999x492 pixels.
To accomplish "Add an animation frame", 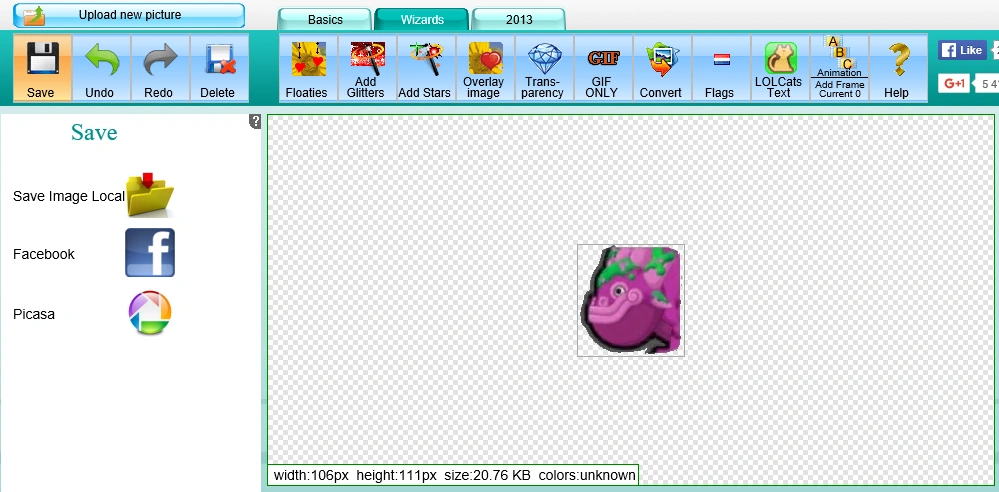I will [838, 68].
